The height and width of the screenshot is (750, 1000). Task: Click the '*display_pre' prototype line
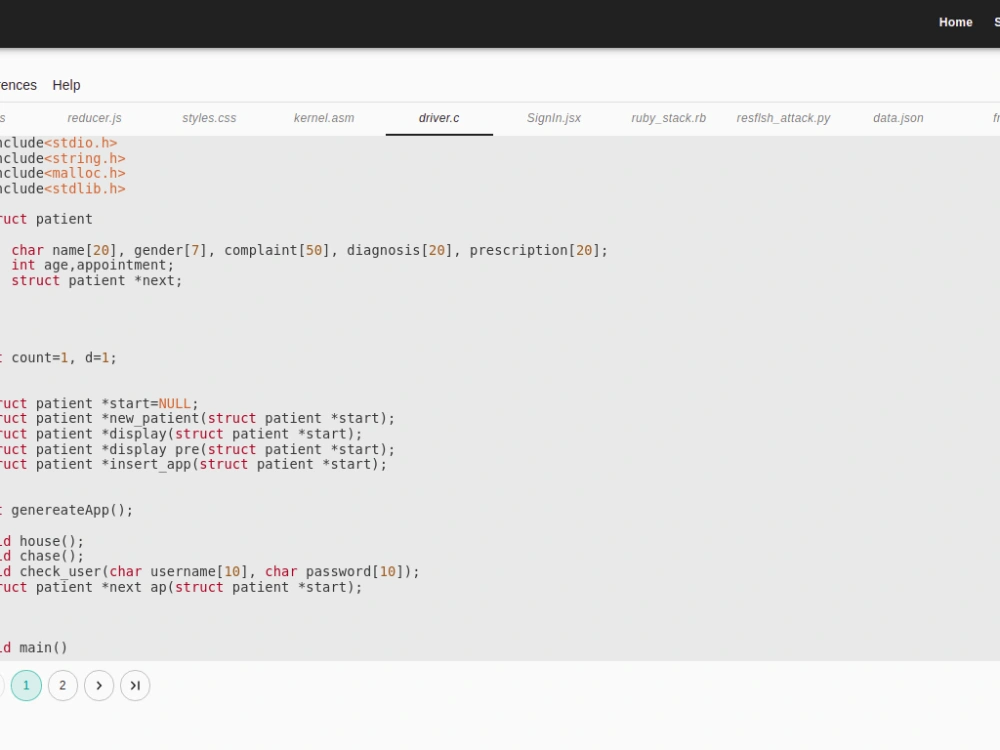[x=197, y=449]
